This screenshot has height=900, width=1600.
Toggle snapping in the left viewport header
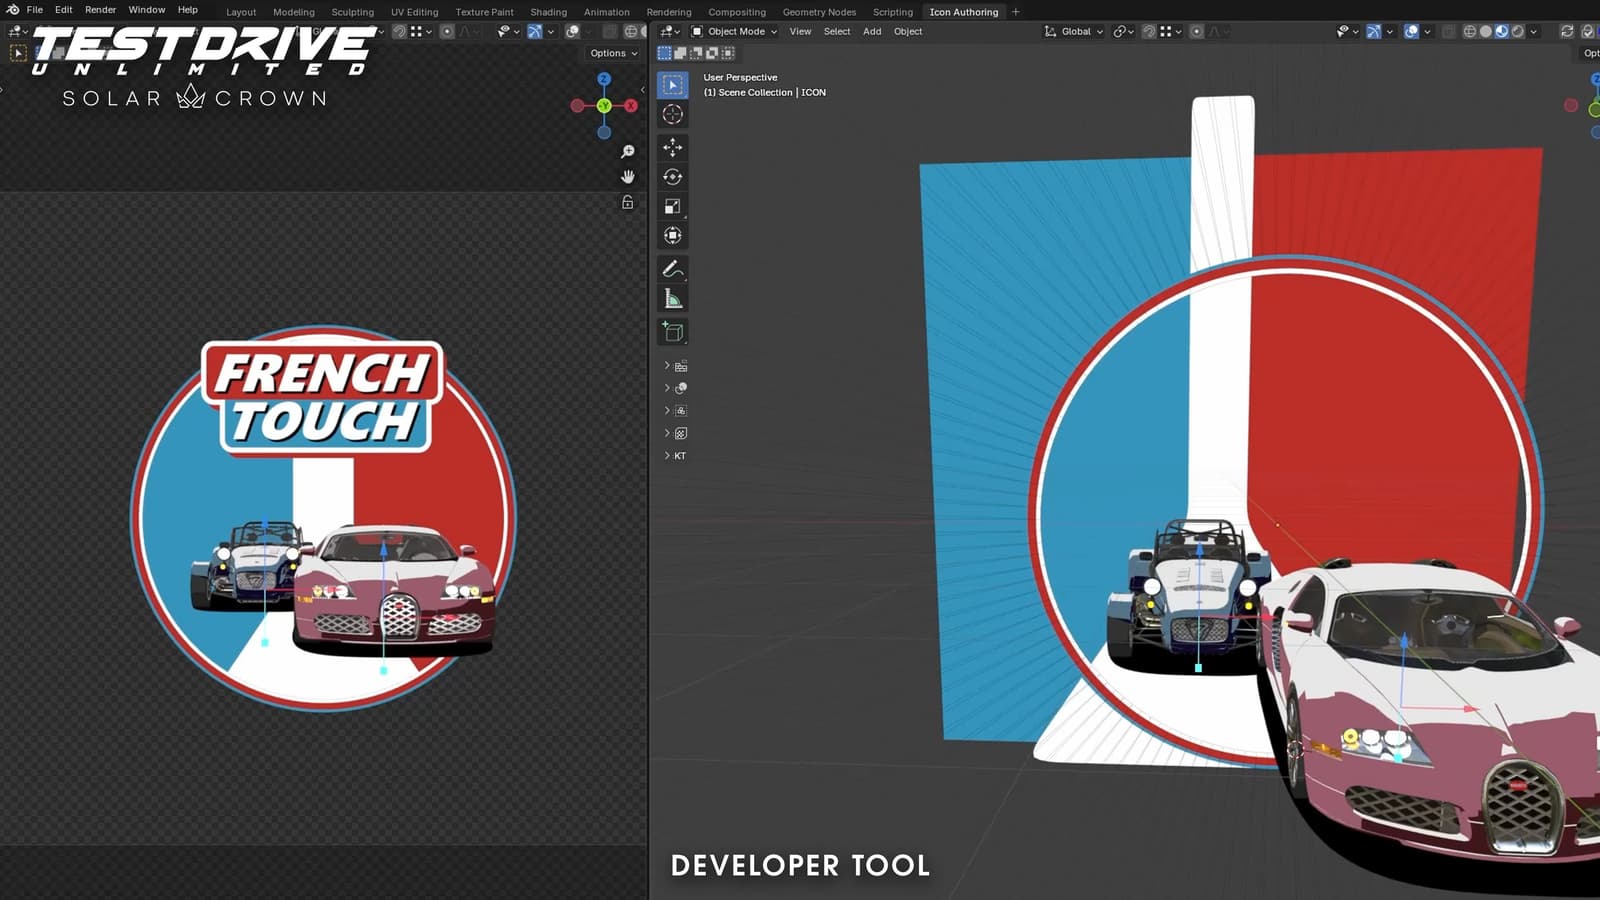click(399, 31)
